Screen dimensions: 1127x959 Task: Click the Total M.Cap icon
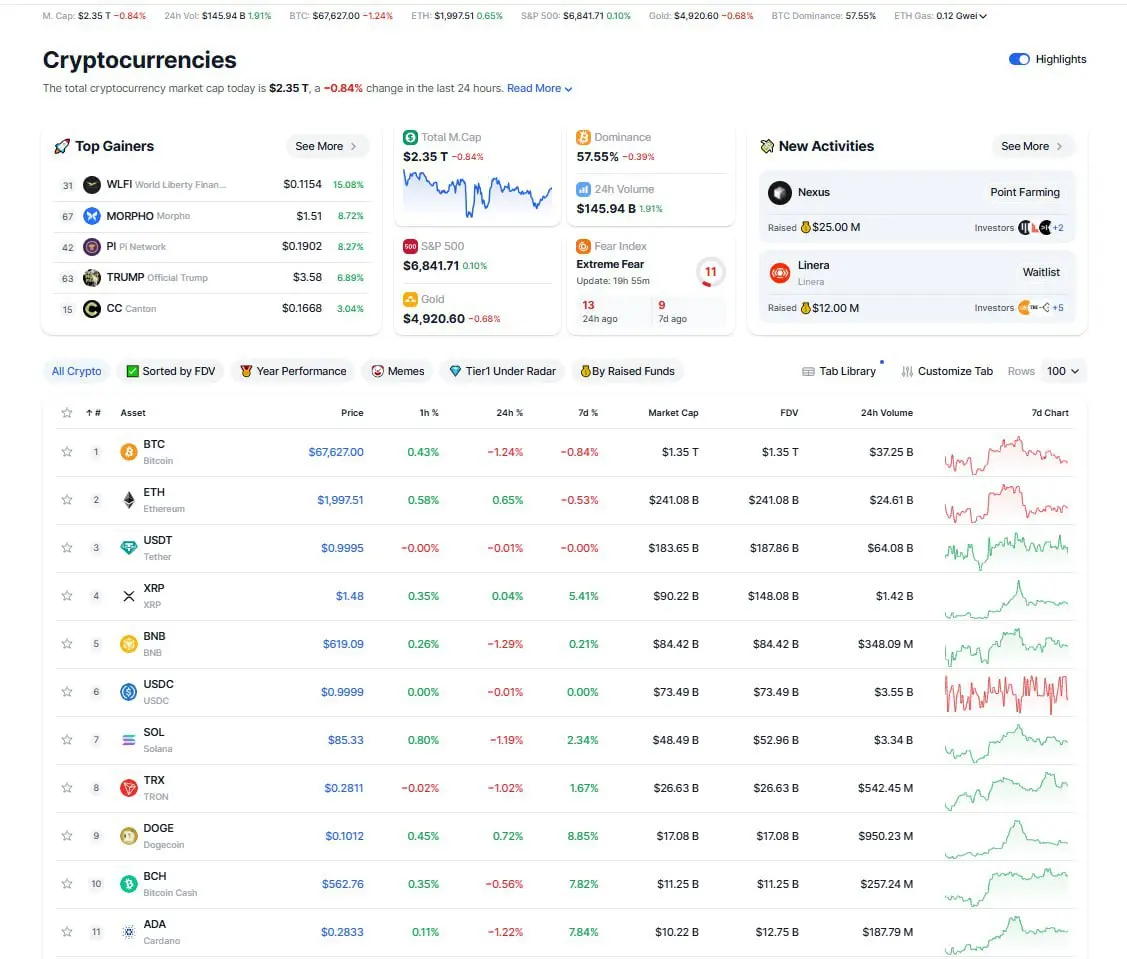tap(410, 137)
